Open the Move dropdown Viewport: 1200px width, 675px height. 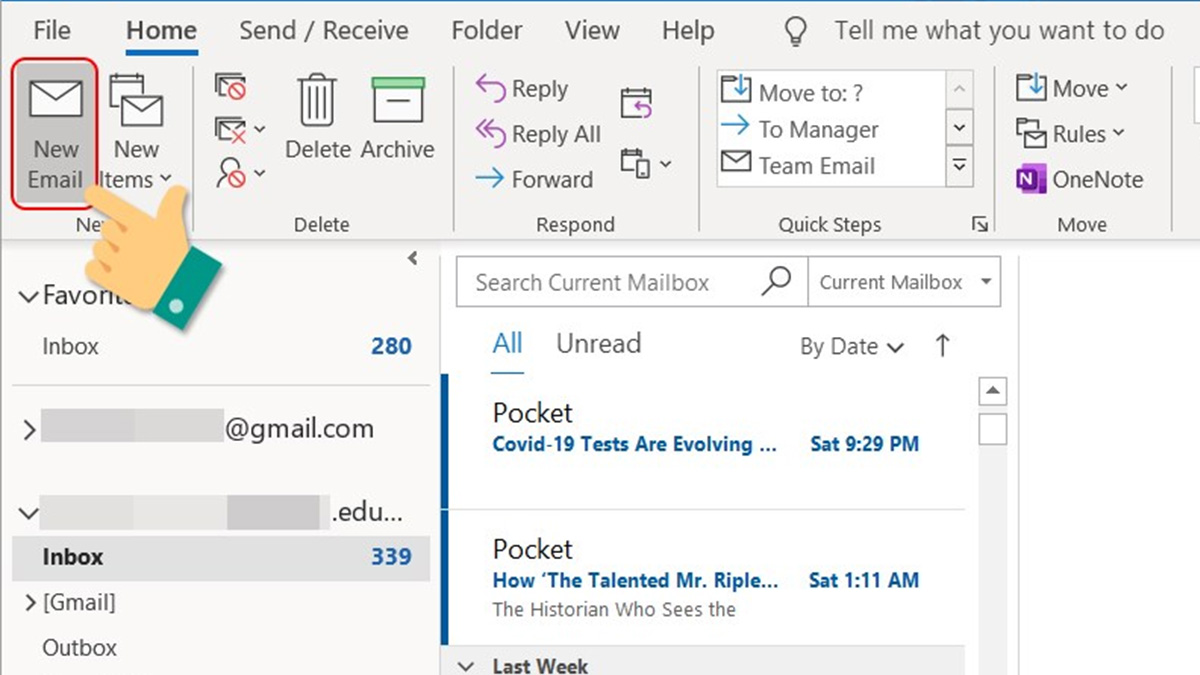(x=1072, y=88)
